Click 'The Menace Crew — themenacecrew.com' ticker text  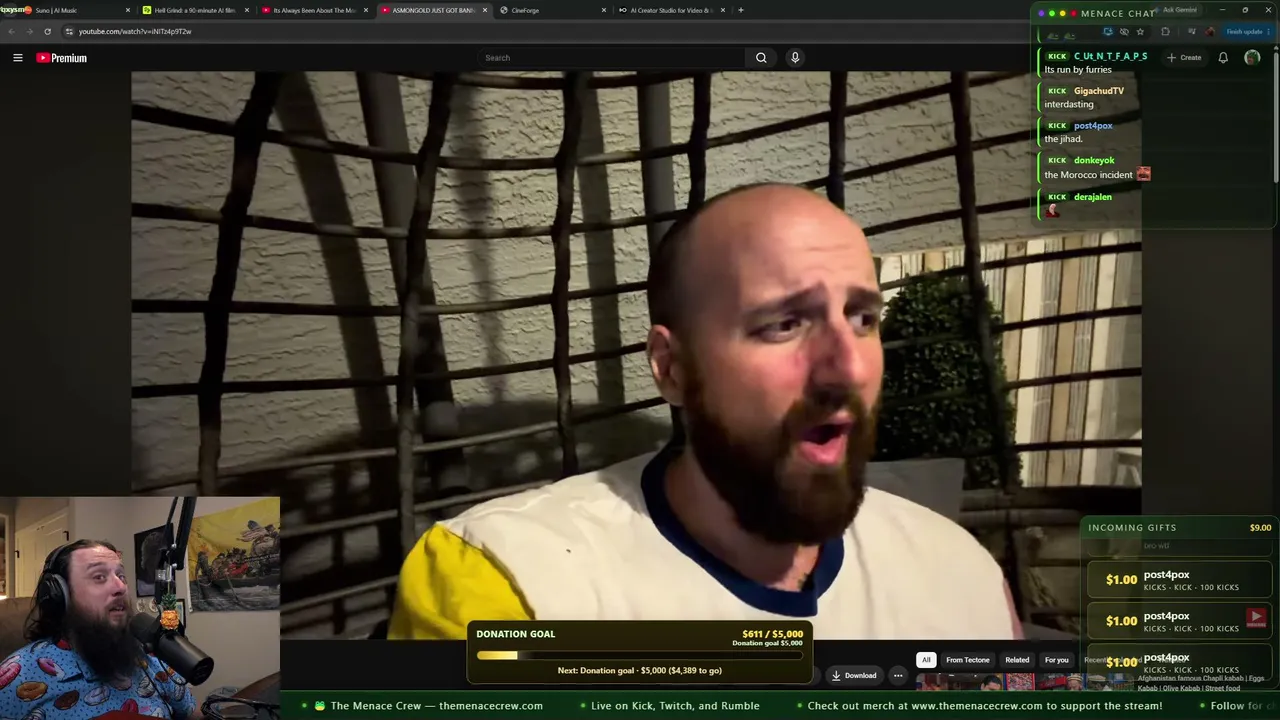[x=436, y=706]
